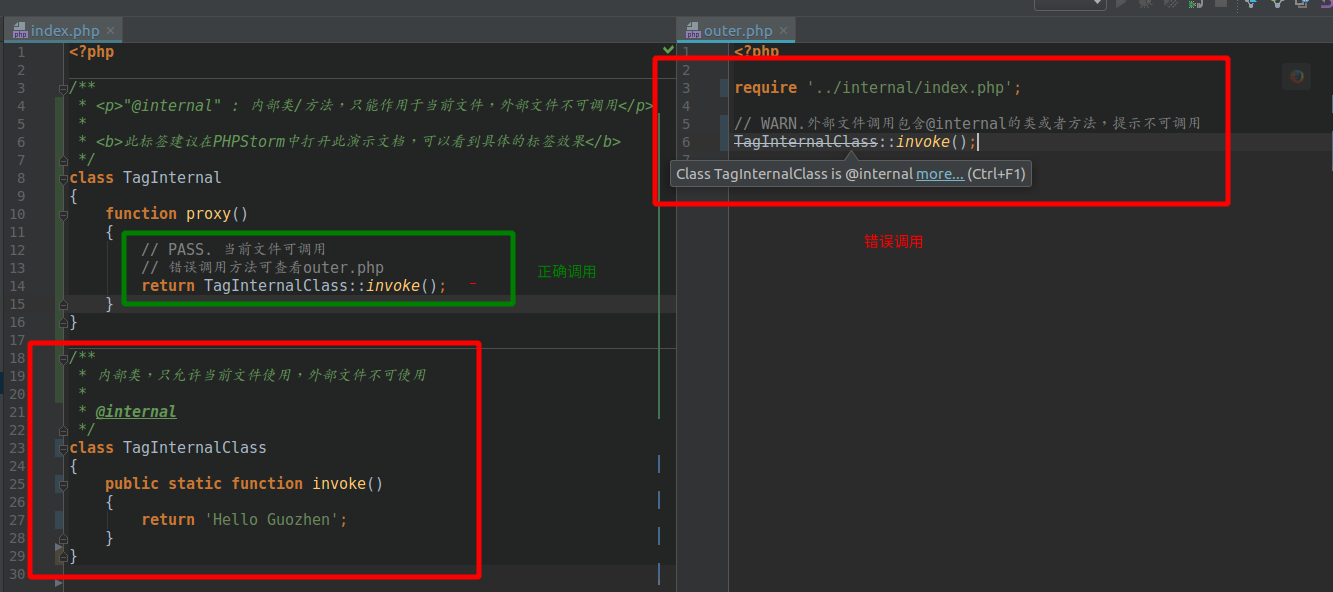1333x592 pixels.
Task: Open preview in Firefox browser icon
Action: click(1297, 76)
